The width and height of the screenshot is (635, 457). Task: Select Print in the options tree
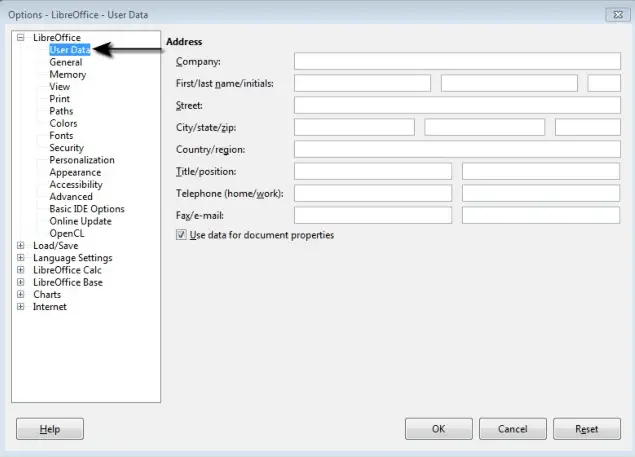coord(60,99)
